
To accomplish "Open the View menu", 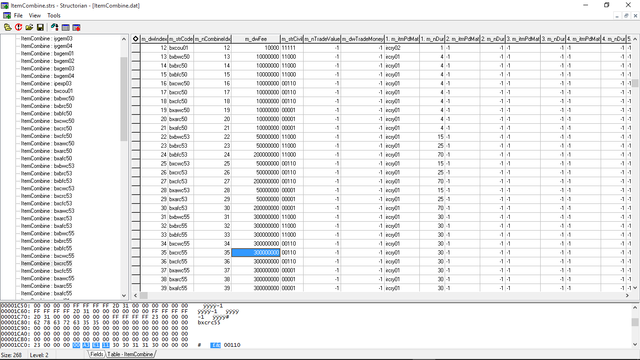I will point(35,16).
